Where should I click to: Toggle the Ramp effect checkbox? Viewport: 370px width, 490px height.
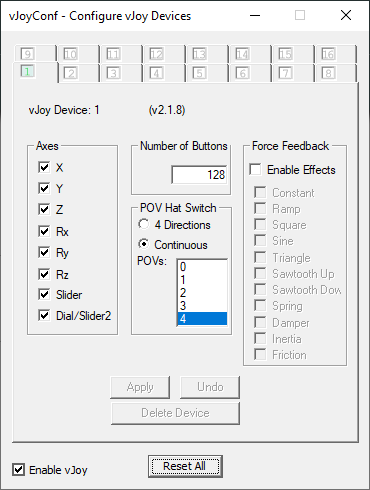click(x=260, y=208)
